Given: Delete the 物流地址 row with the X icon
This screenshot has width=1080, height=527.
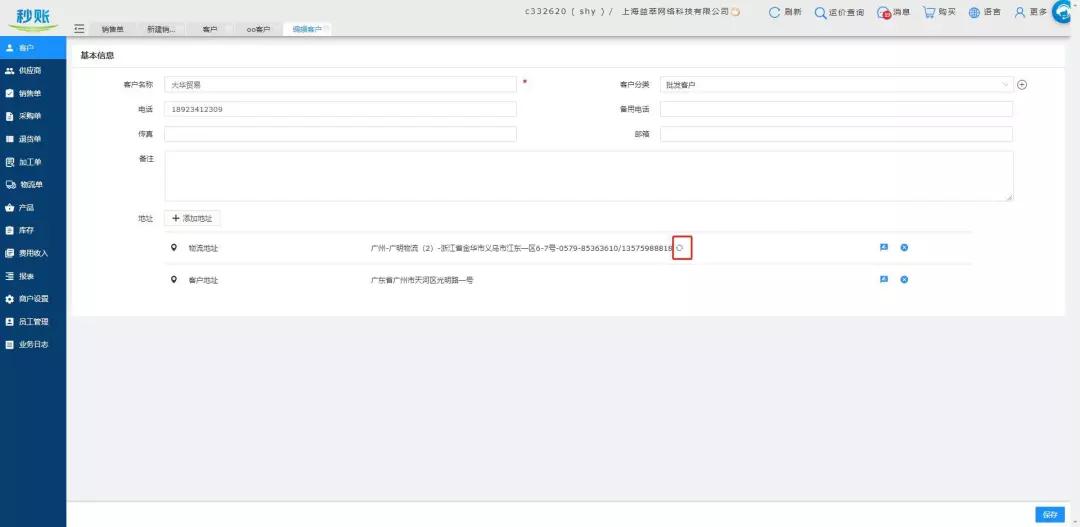Looking at the screenshot, I should [904, 247].
